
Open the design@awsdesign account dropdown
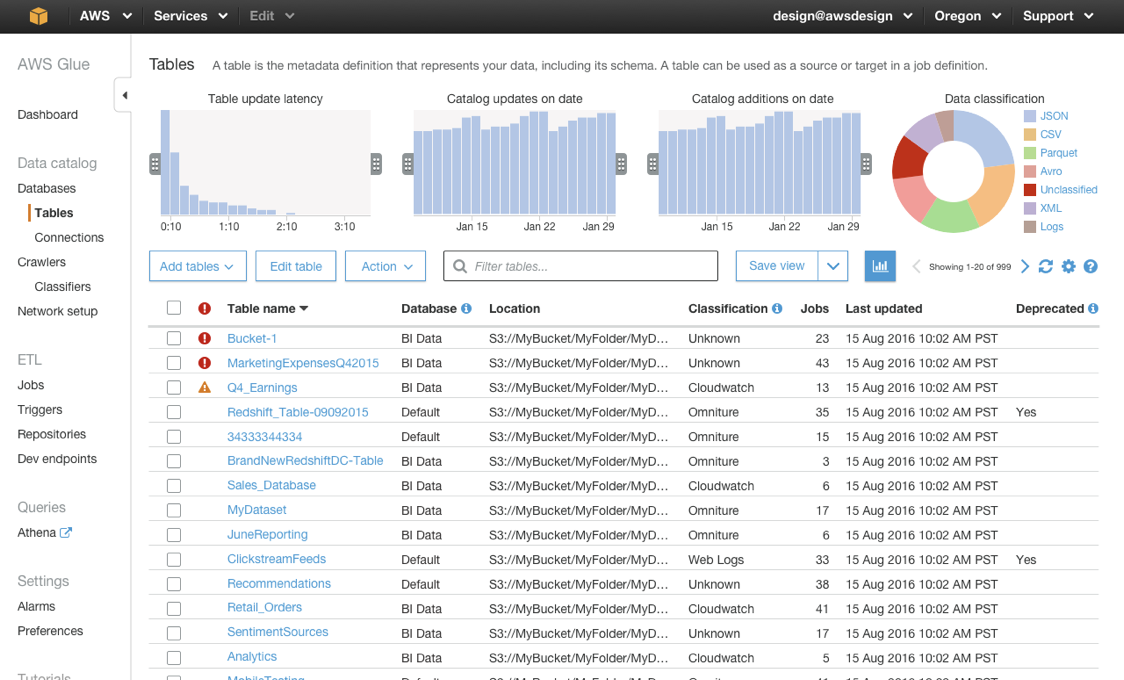click(842, 16)
